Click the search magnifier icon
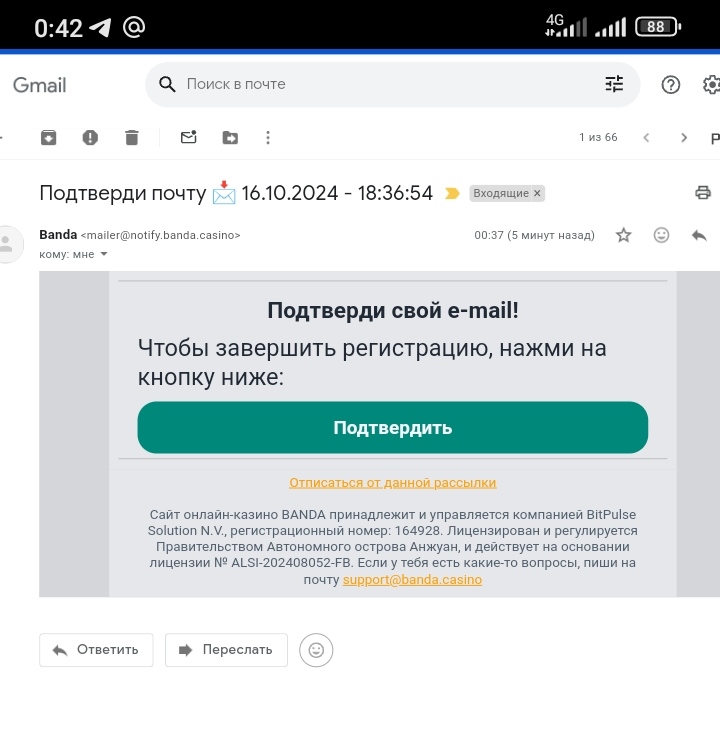 pyautogui.click(x=167, y=84)
